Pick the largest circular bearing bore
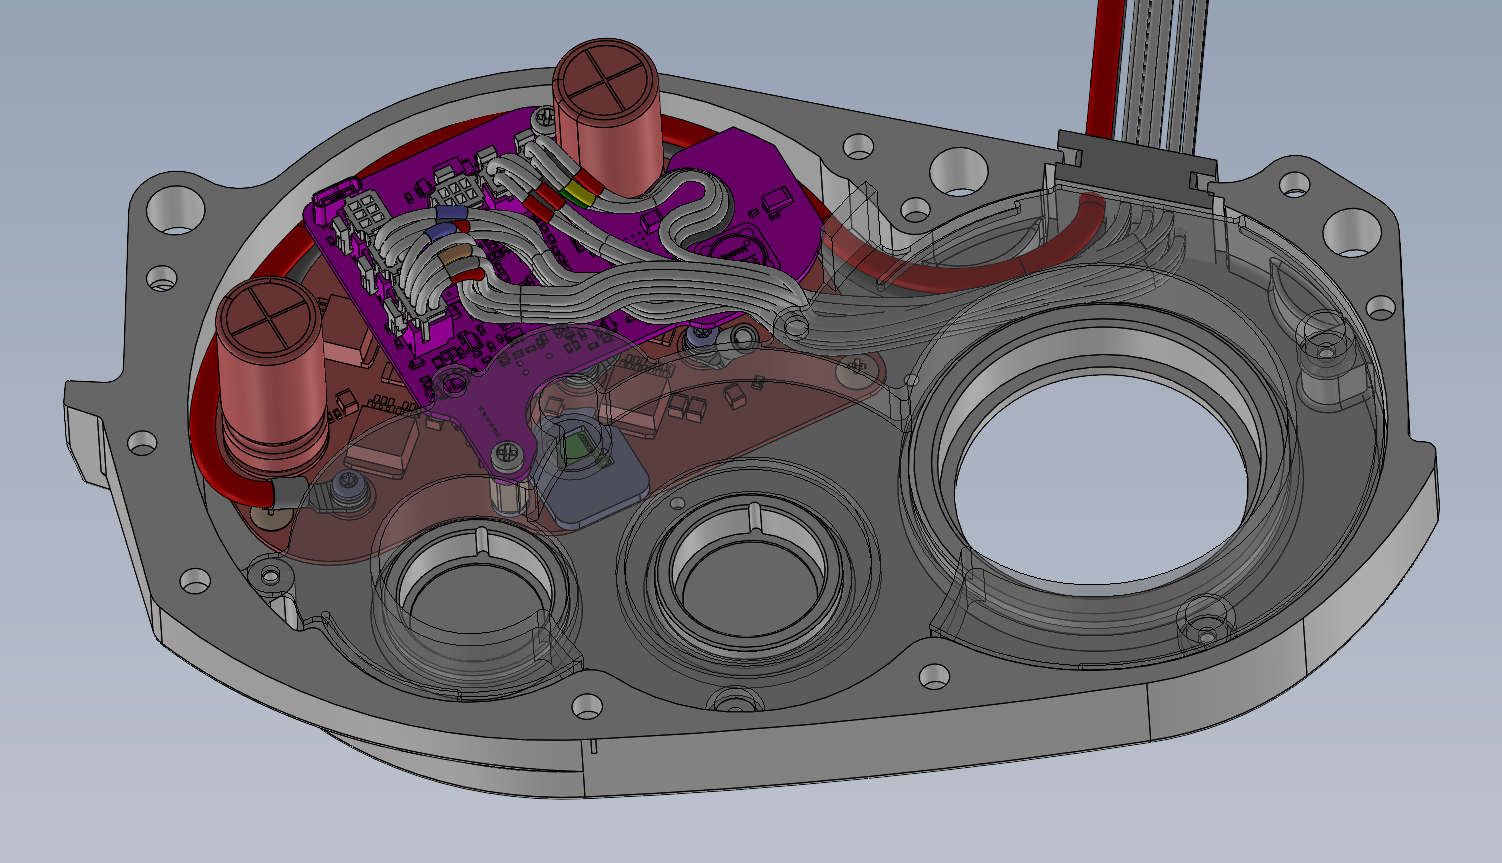This screenshot has height=863, width=1502. point(1099,482)
